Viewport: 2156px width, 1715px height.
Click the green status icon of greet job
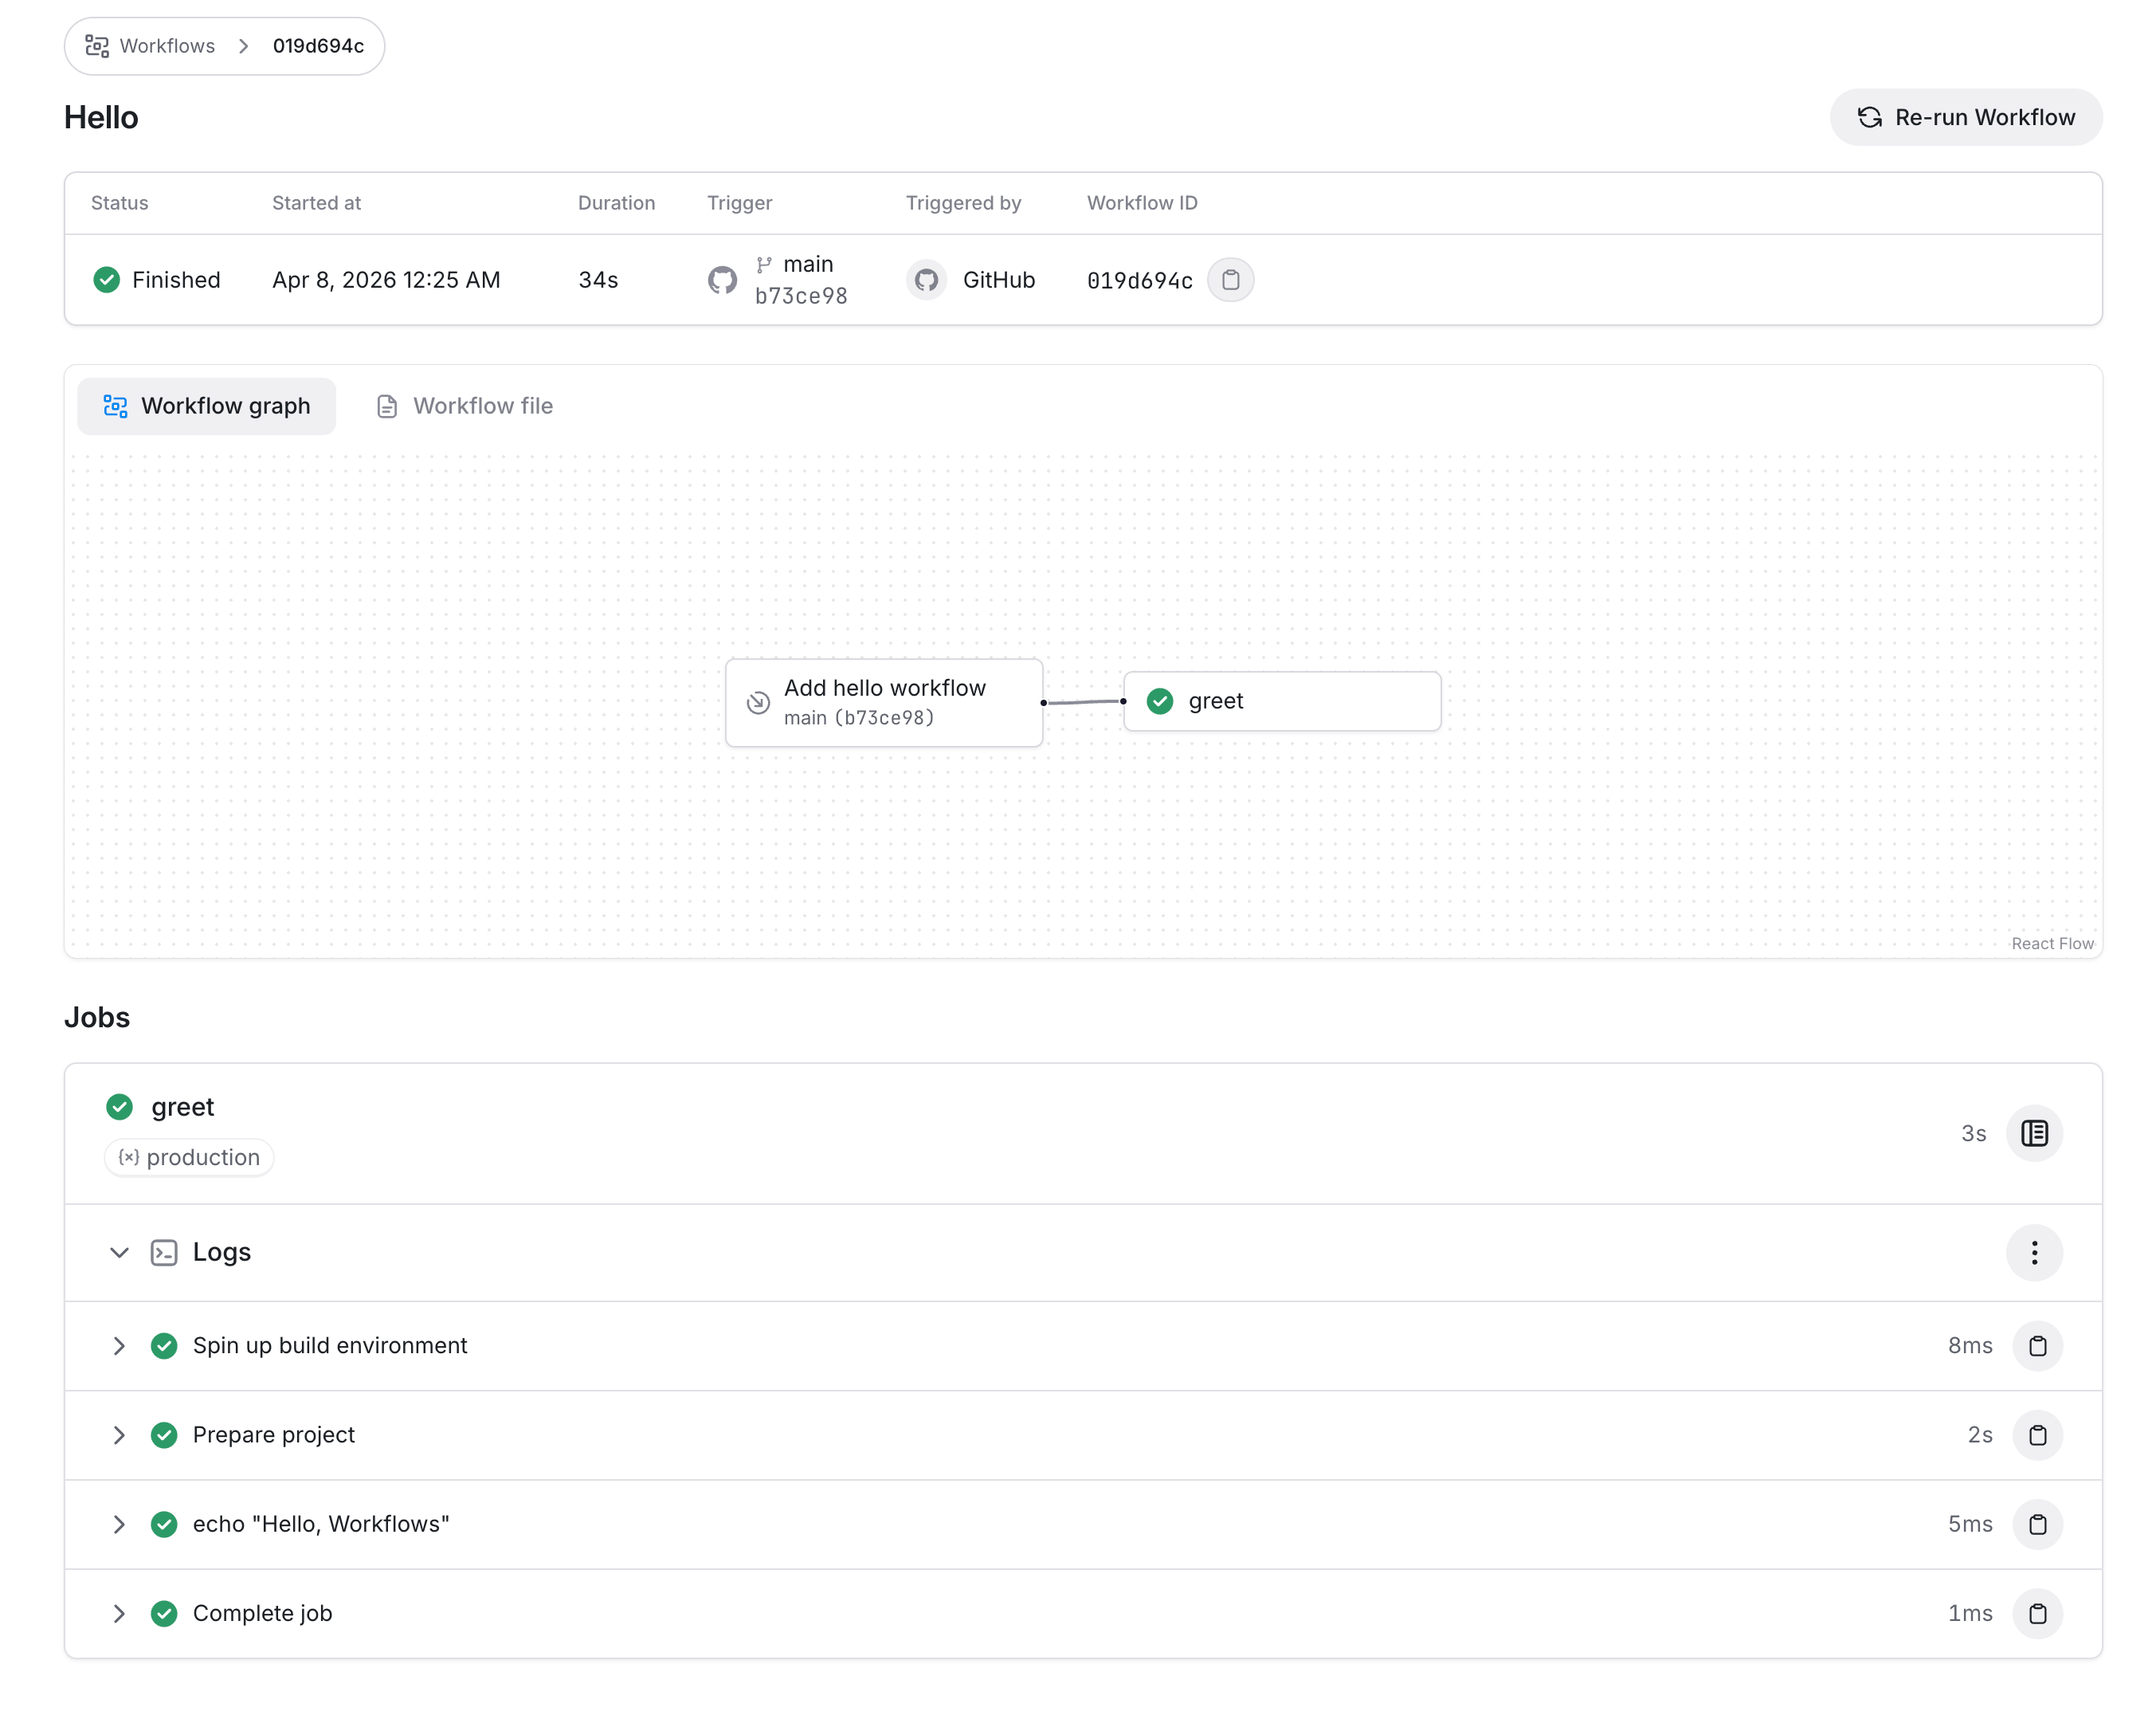[120, 1107]
